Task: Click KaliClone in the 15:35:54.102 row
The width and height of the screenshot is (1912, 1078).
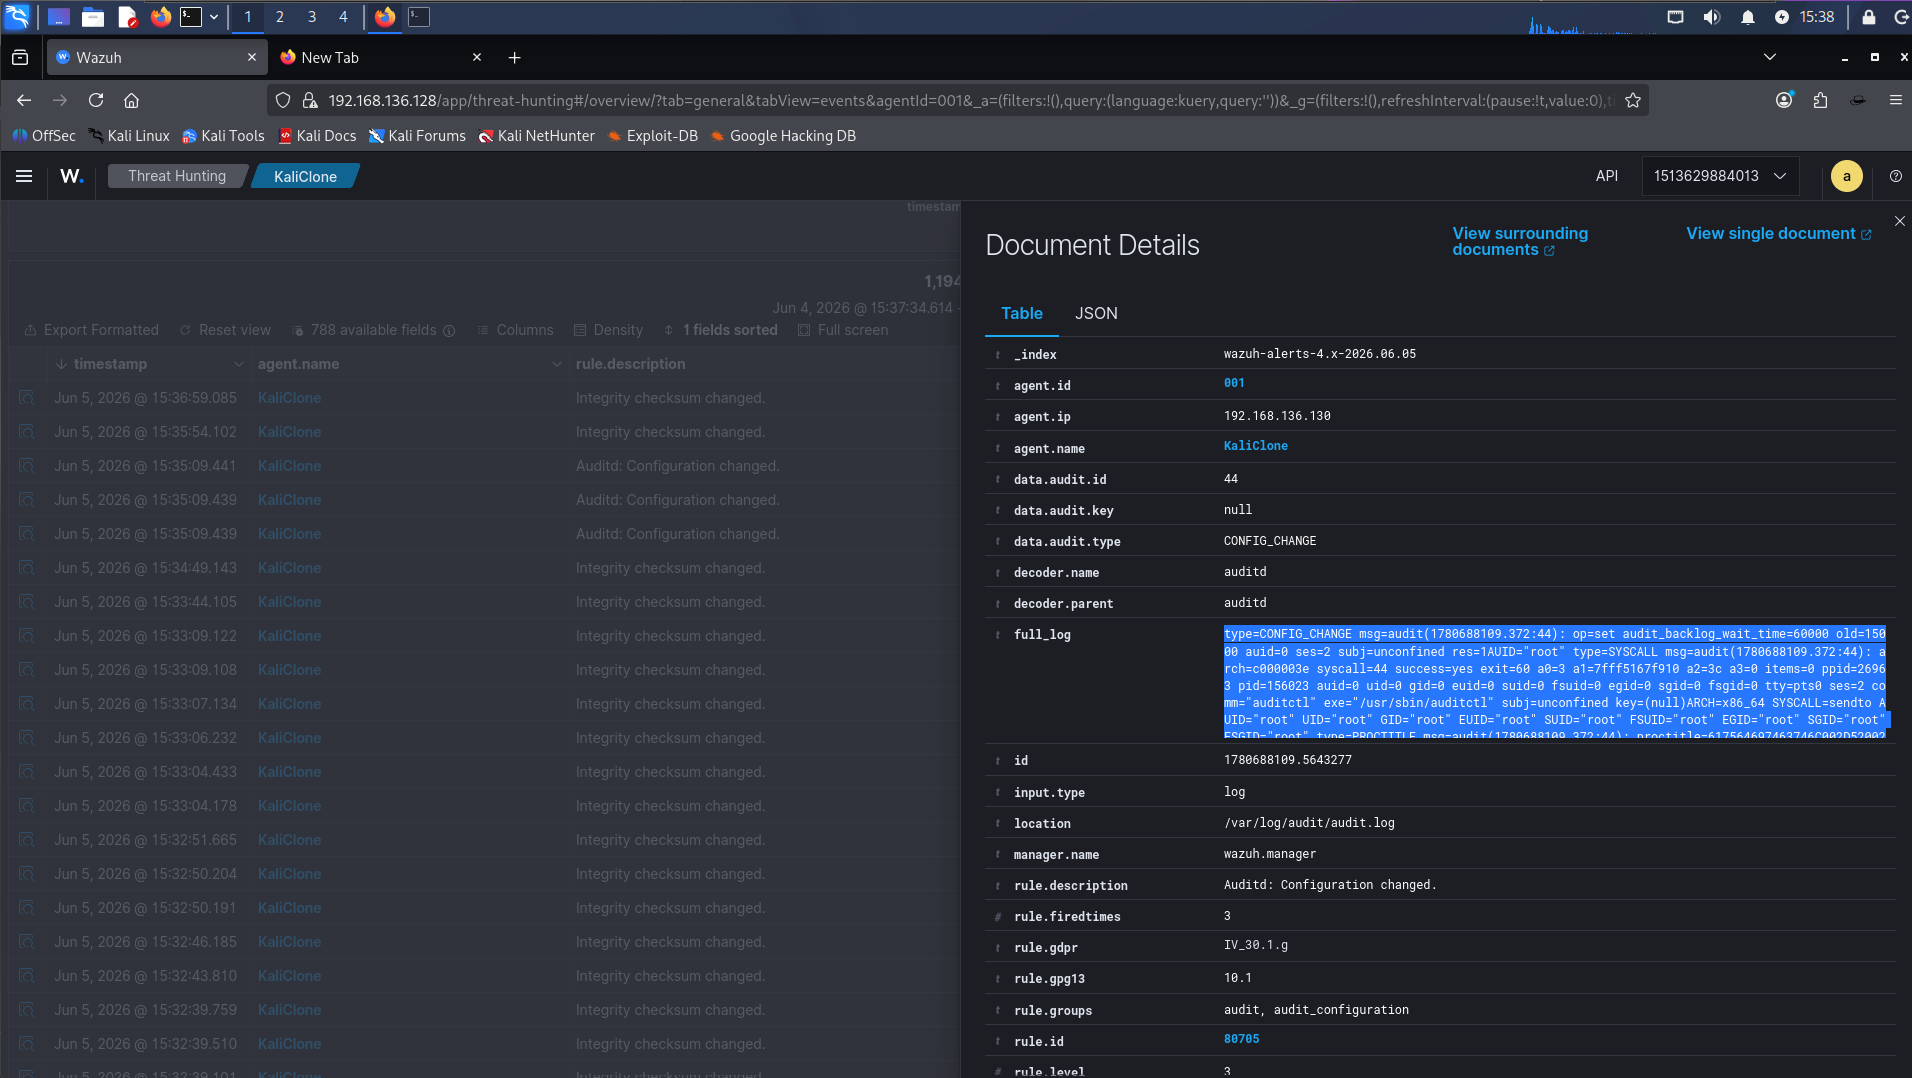Action: [x=290, y=432]
